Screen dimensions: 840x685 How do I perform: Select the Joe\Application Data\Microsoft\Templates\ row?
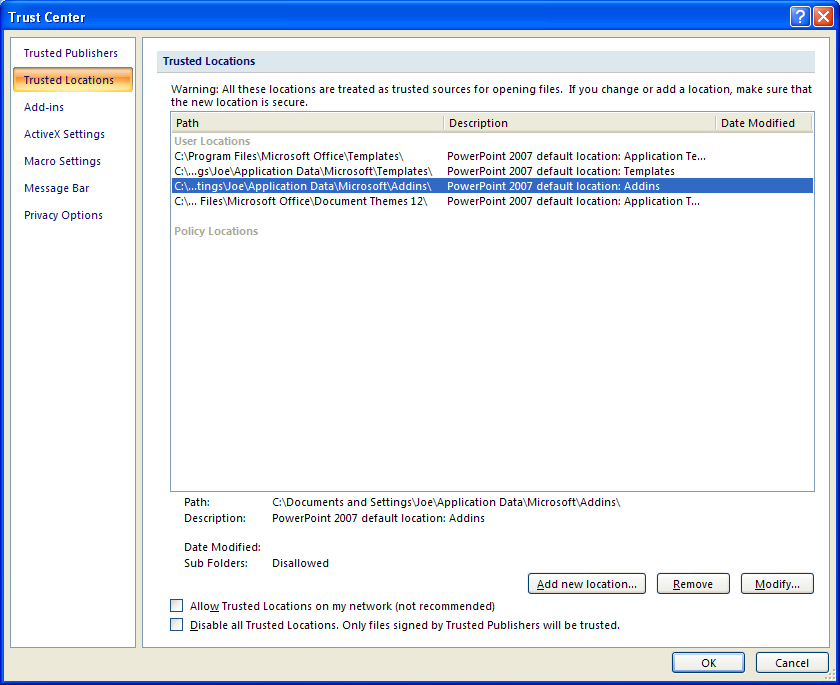point(492,171)
